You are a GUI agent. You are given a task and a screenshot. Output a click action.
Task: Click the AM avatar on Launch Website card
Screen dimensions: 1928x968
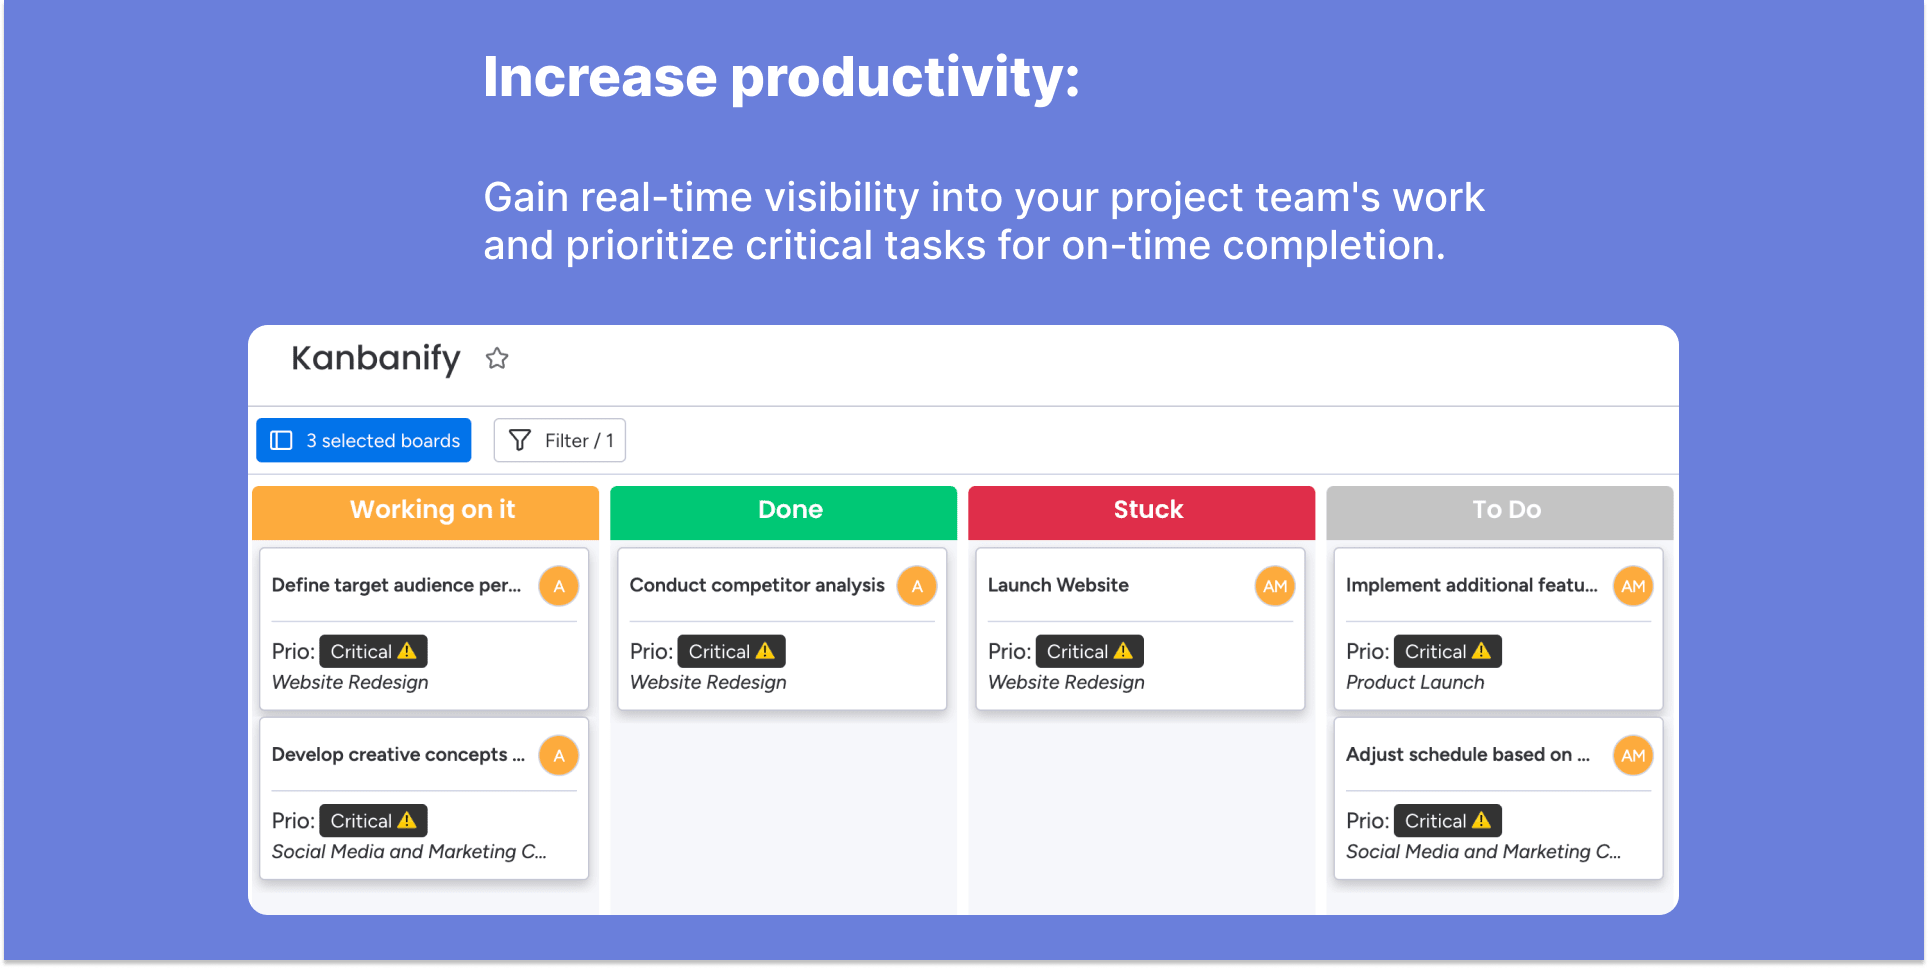coord(1275,586)
